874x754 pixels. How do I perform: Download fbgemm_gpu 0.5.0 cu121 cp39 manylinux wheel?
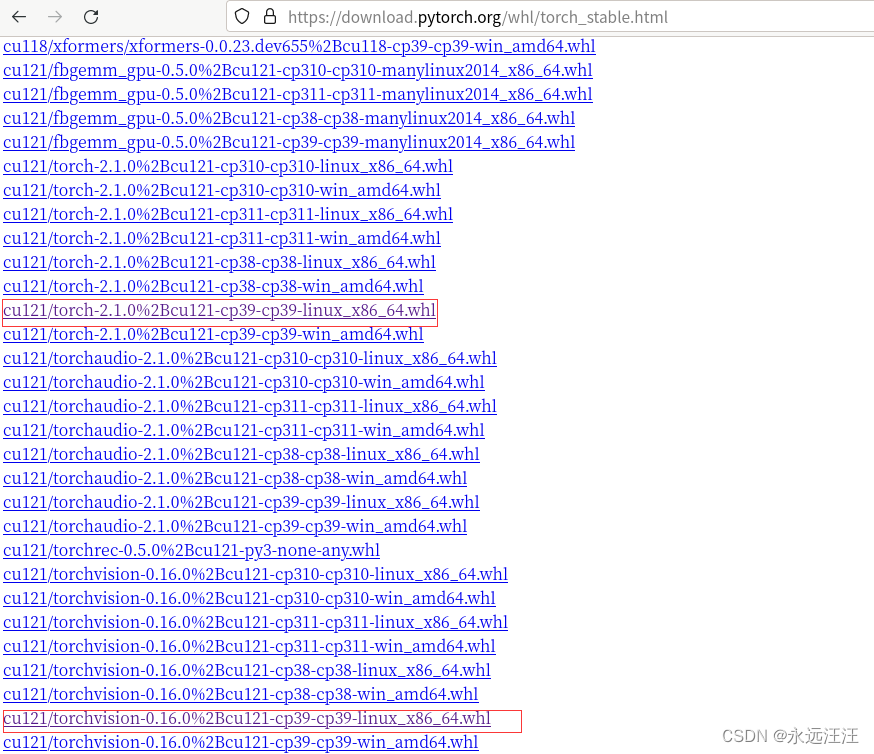pos(289,142)
